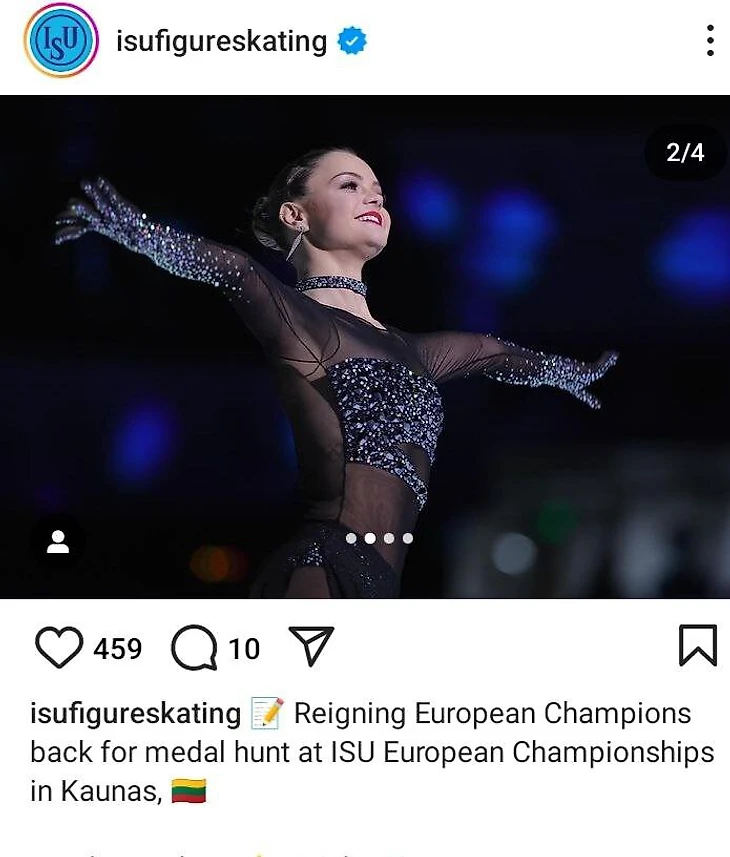Show tagged people via person icon
The height and width of the screenshot is (857, 730).
click(x=58, y=542)
